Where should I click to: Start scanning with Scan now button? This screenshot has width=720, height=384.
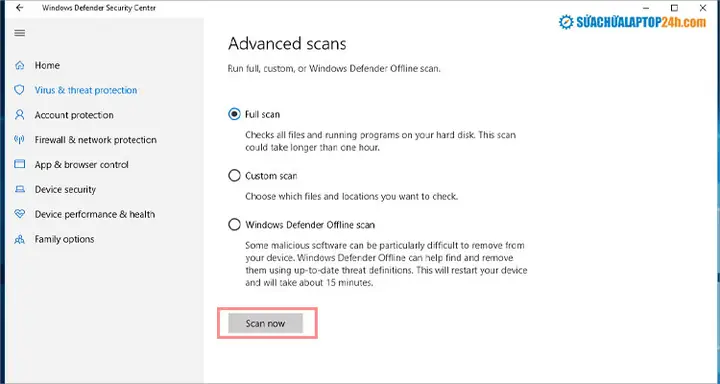tap(265, 323)
